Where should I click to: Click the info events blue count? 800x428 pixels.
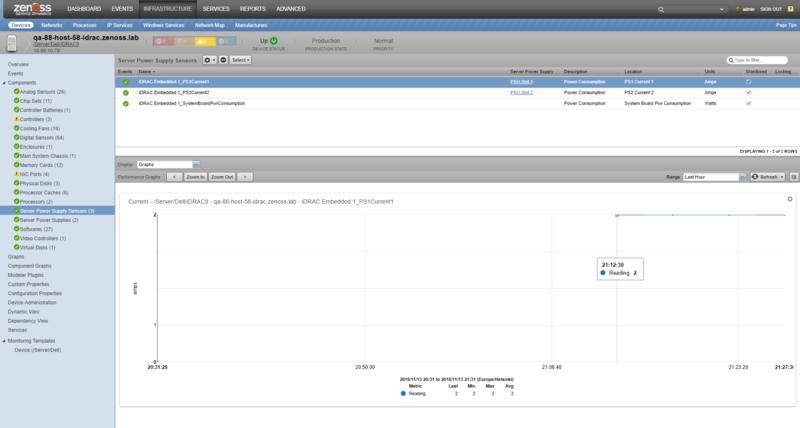(x=224, y=41)
